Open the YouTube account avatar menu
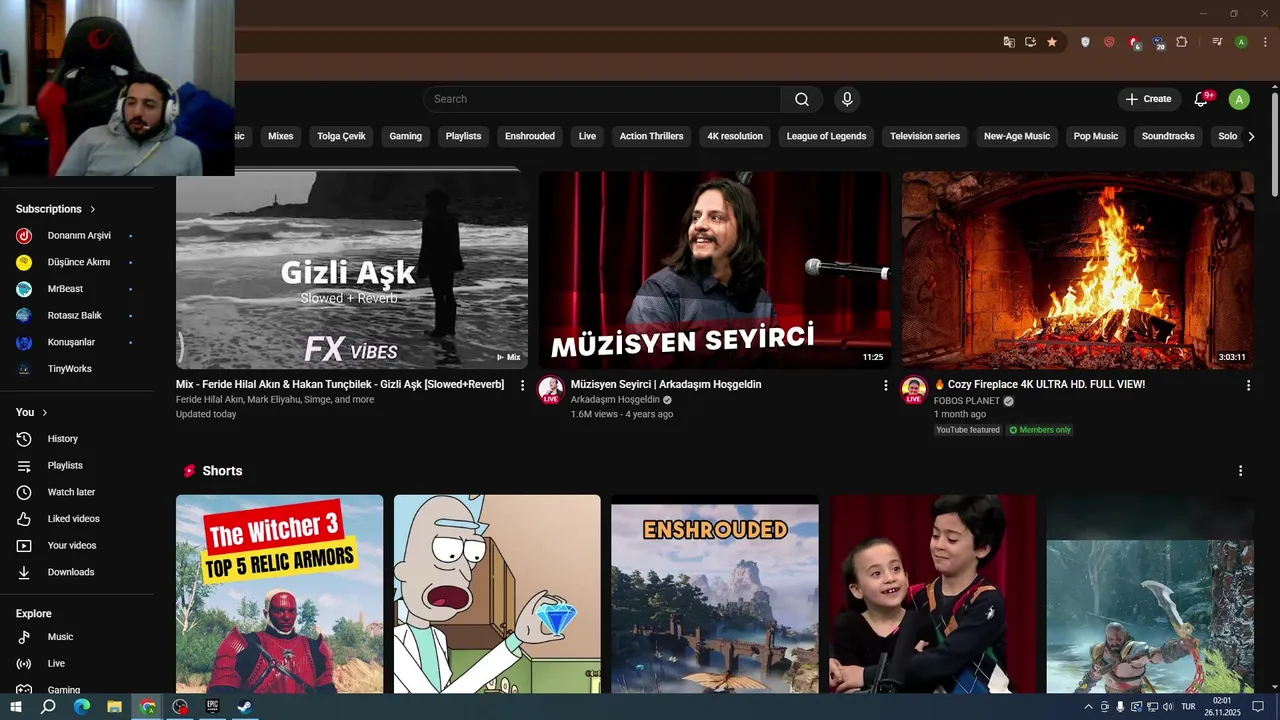1280x720 pixels. point(1239,99)
